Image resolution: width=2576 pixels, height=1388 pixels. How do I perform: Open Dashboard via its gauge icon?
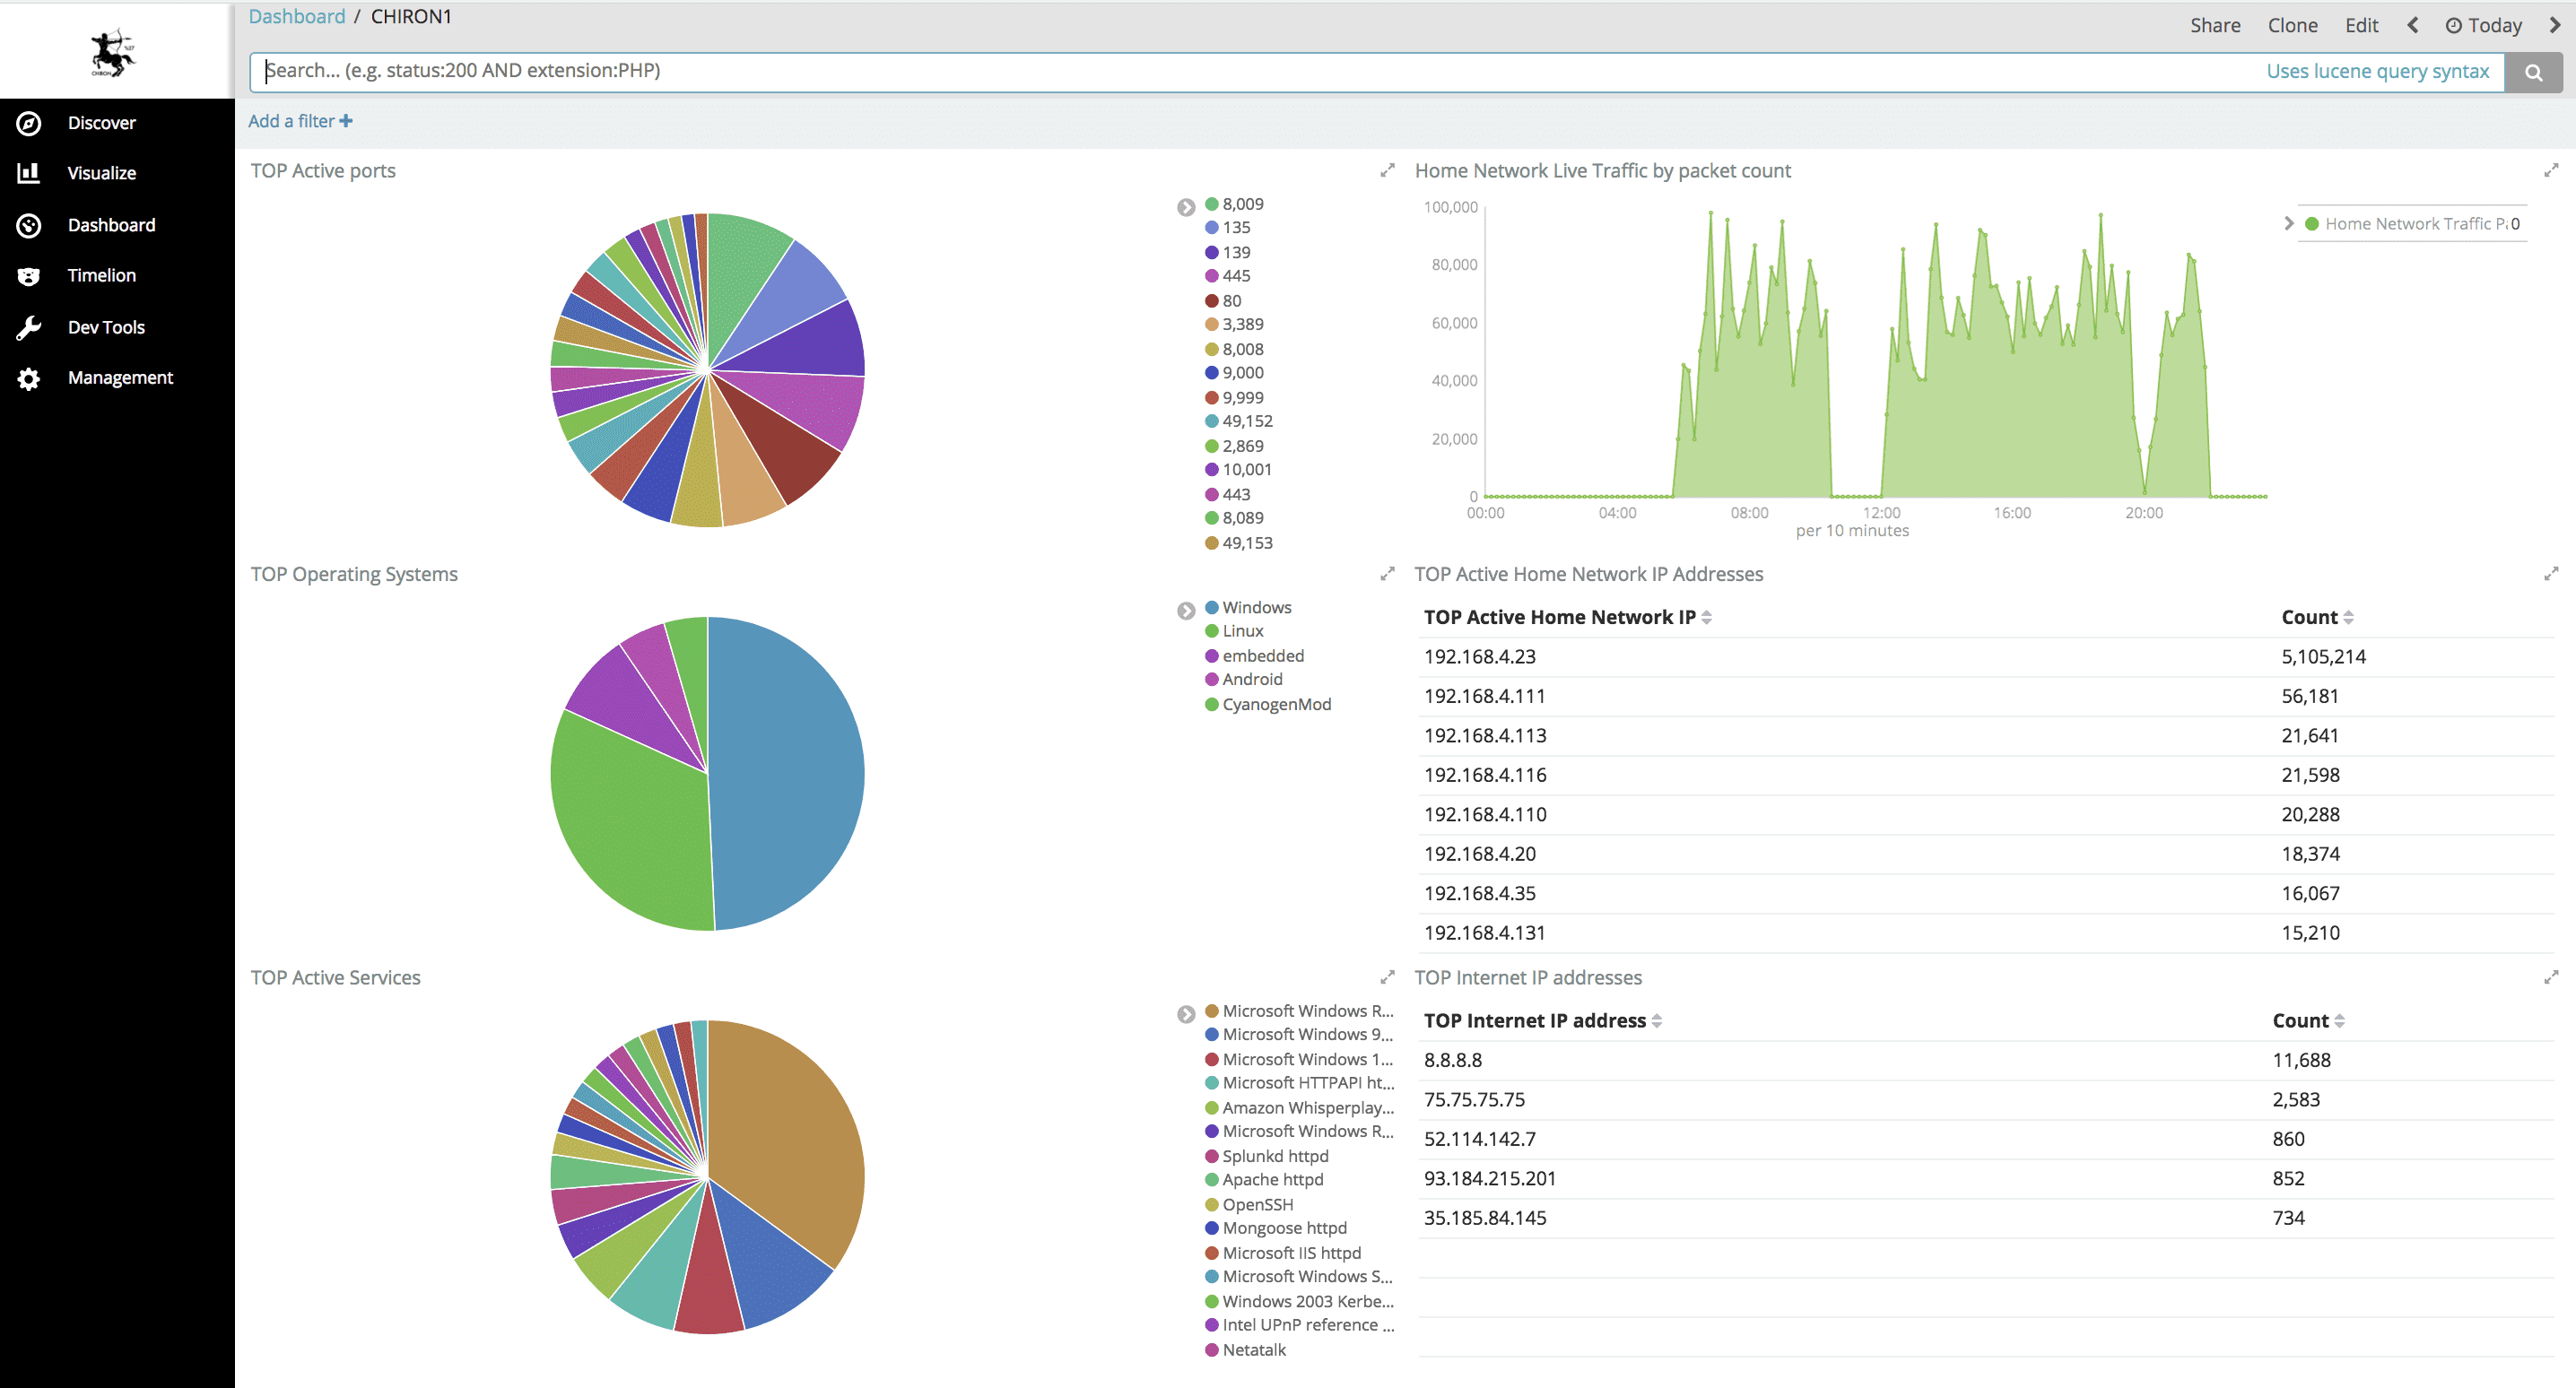click(x=29, y=225)
